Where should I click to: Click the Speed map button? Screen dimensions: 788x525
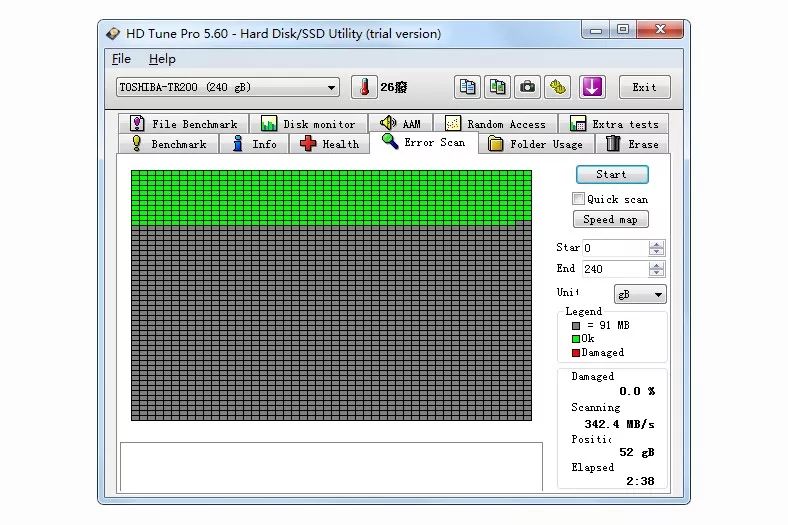click(x=610, y=220)
